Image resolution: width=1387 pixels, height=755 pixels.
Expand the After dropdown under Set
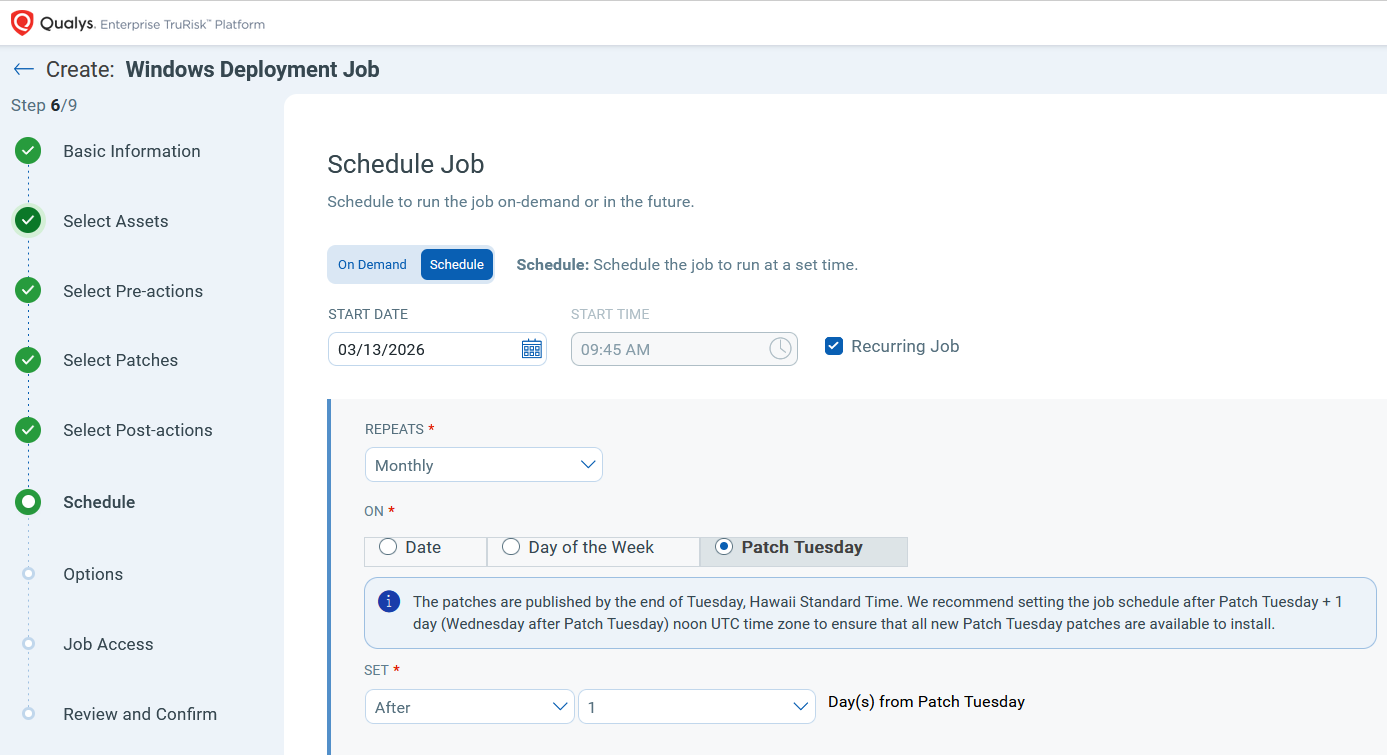[x=469, y=707]
